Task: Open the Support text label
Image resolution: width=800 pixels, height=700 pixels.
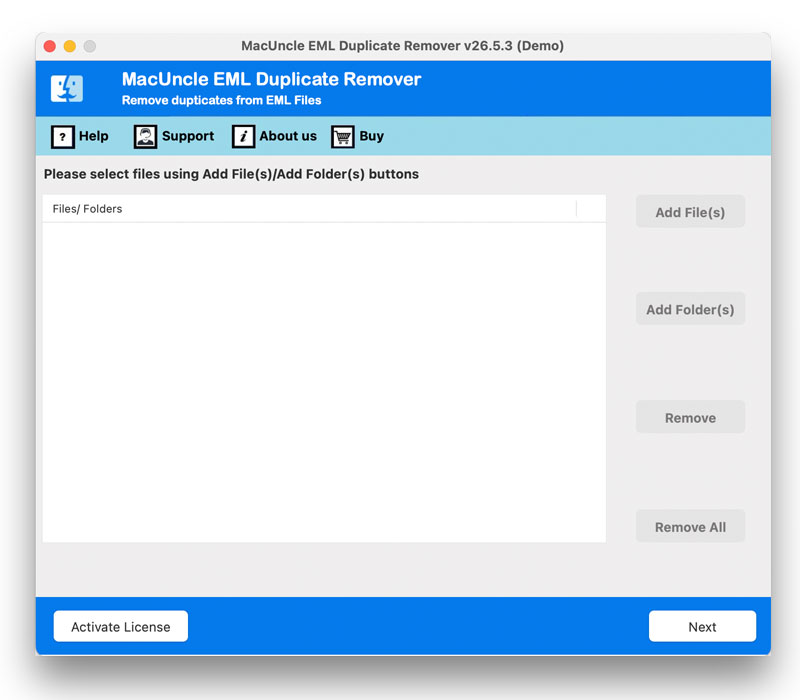Action: [188, 136]
